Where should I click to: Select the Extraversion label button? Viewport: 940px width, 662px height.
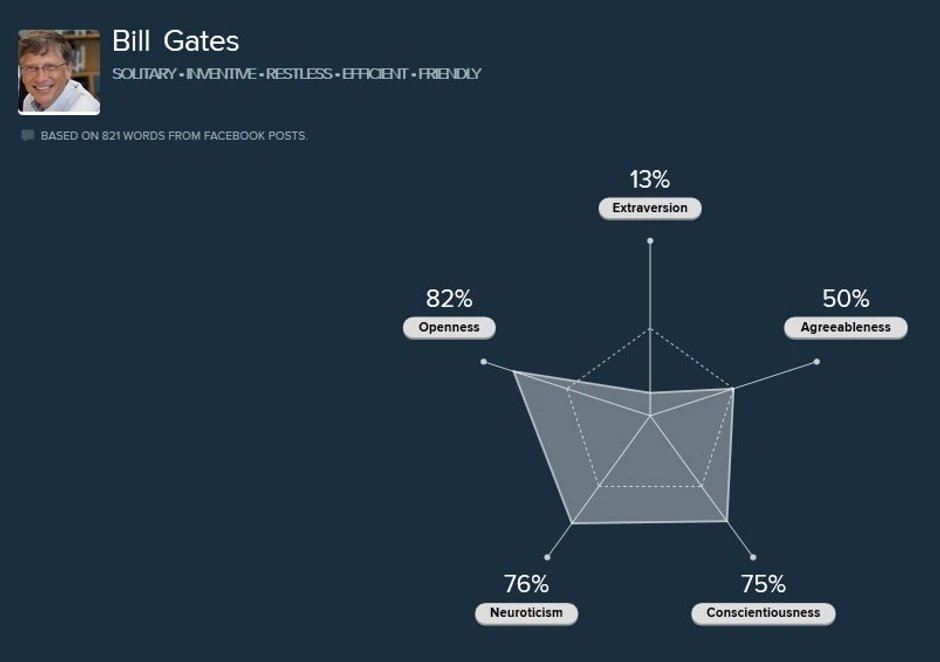(x=650, y=208)
